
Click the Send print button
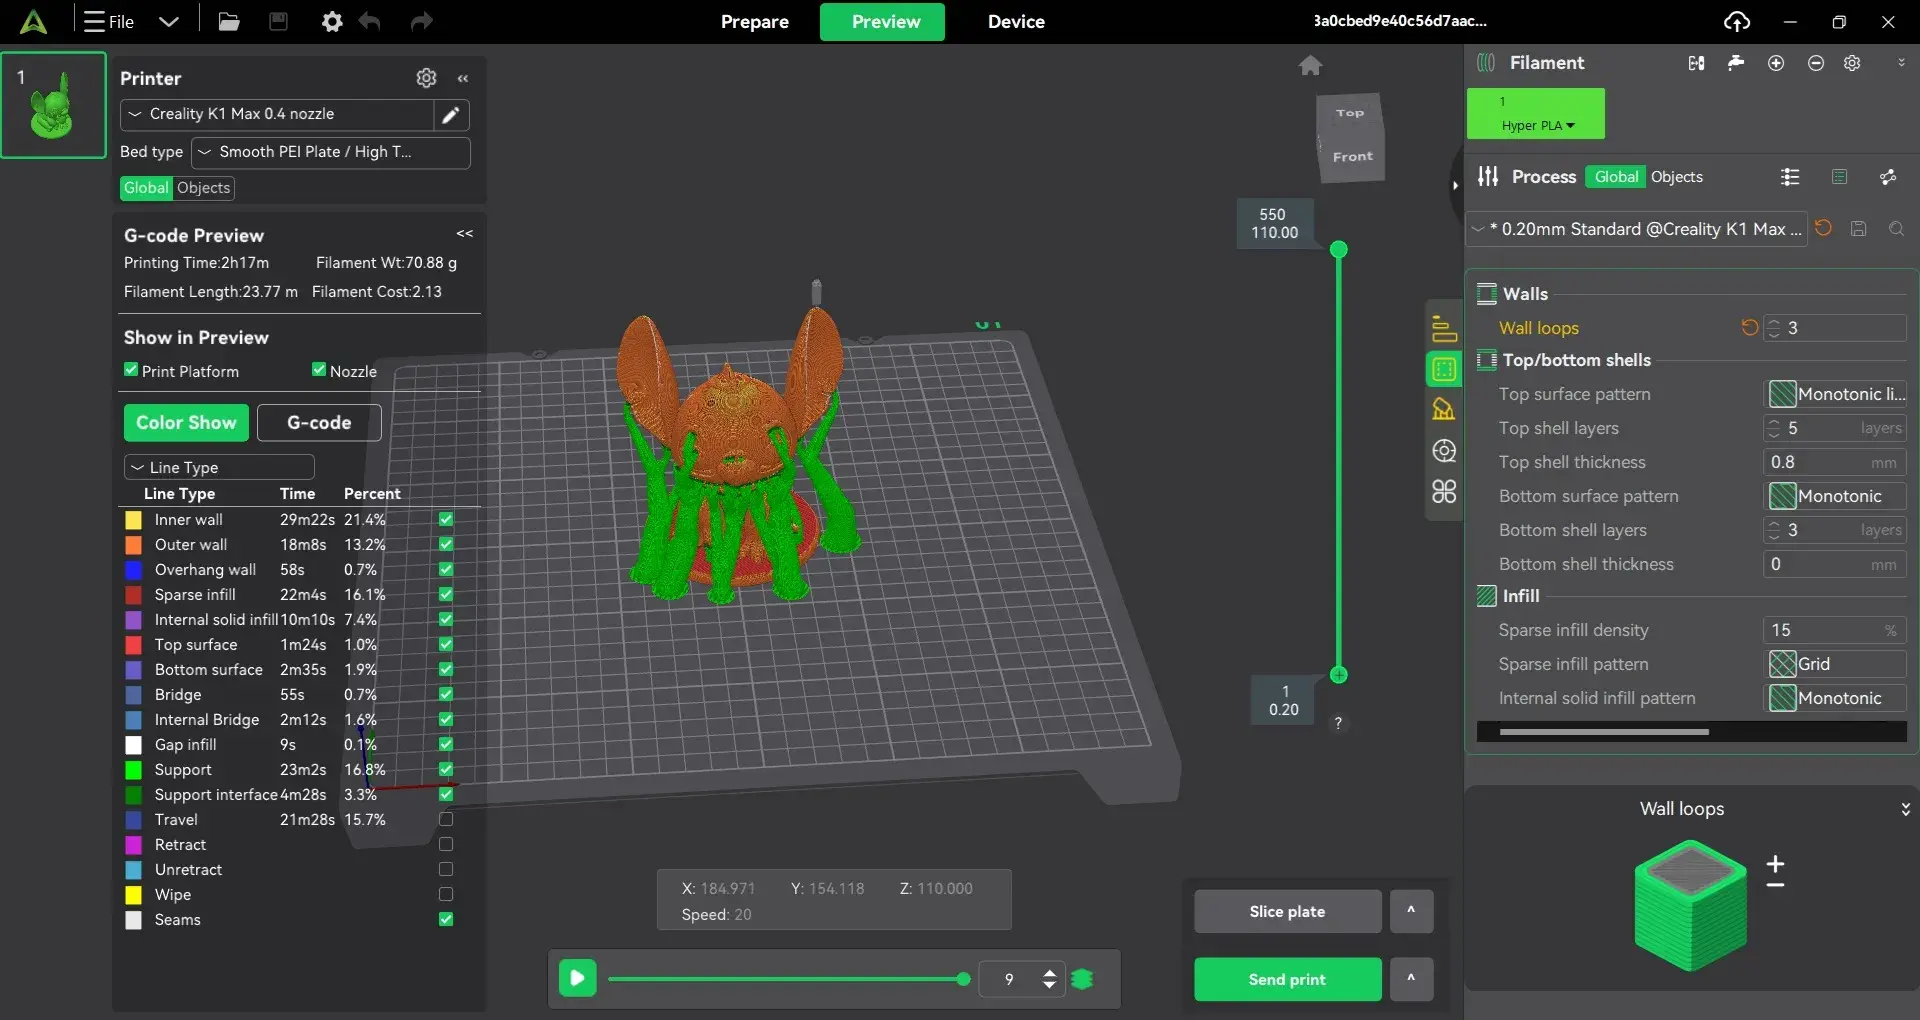point(1288,979)
